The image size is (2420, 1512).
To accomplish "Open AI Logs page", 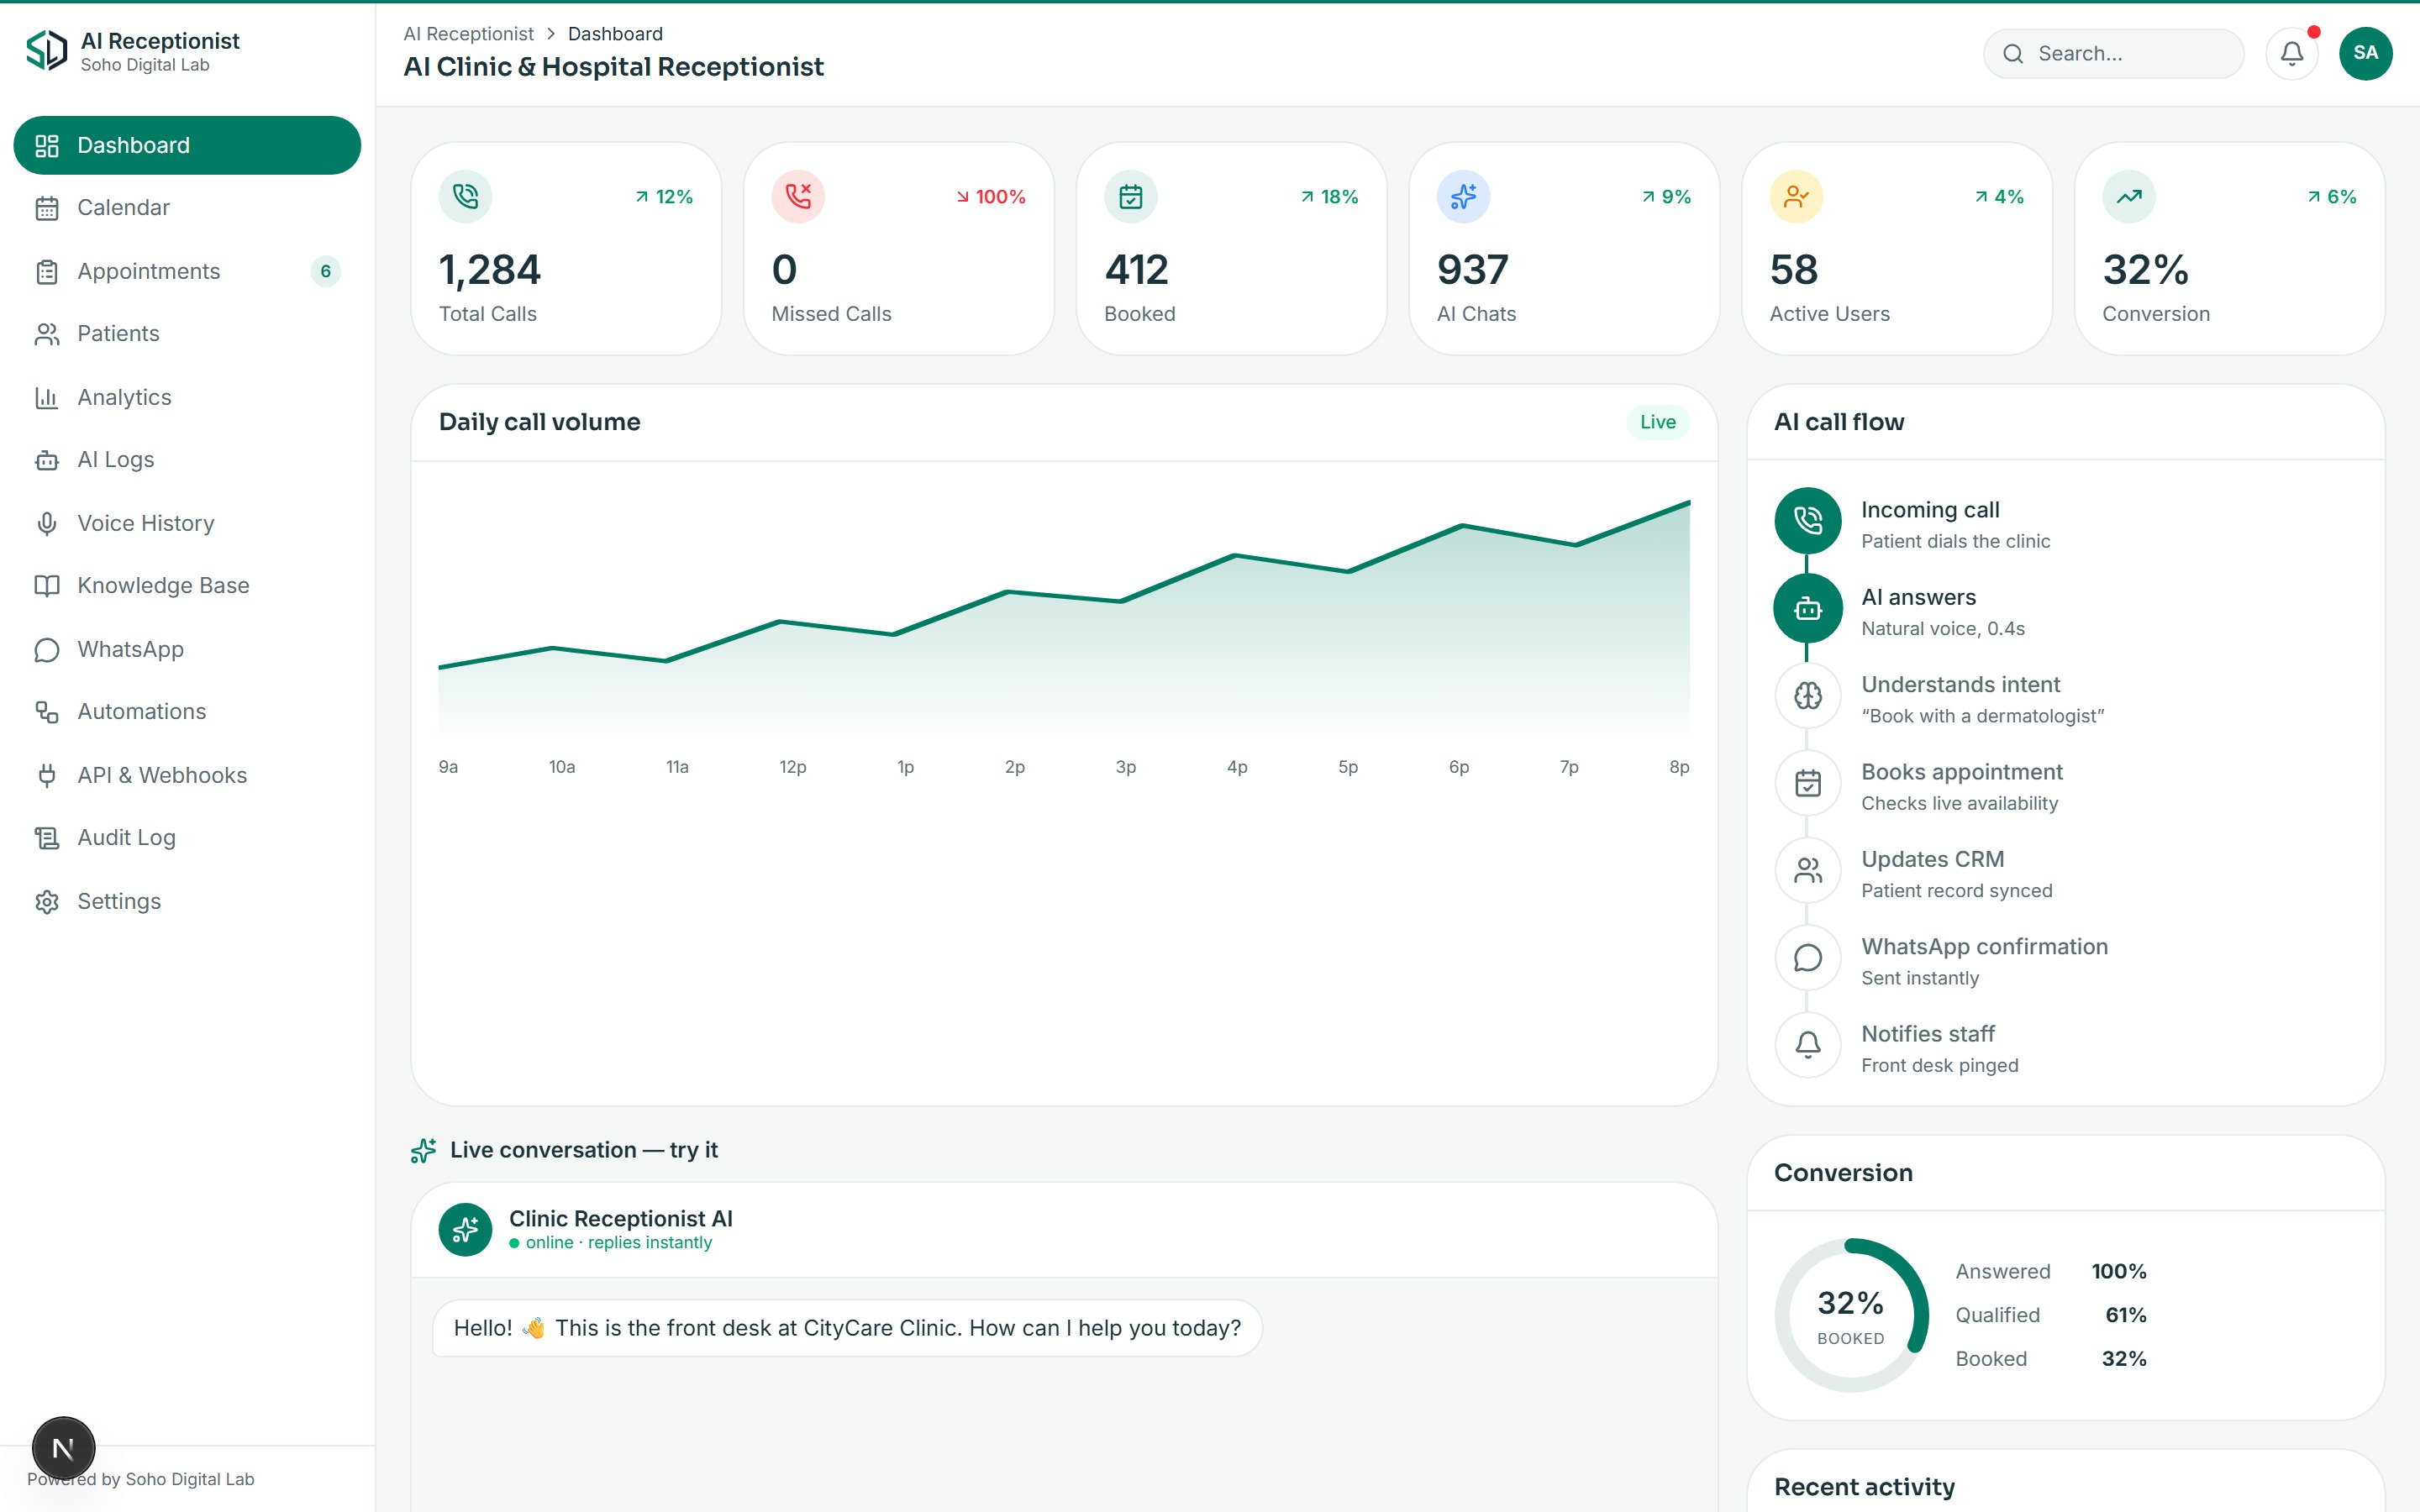I will tap(187, 459).
